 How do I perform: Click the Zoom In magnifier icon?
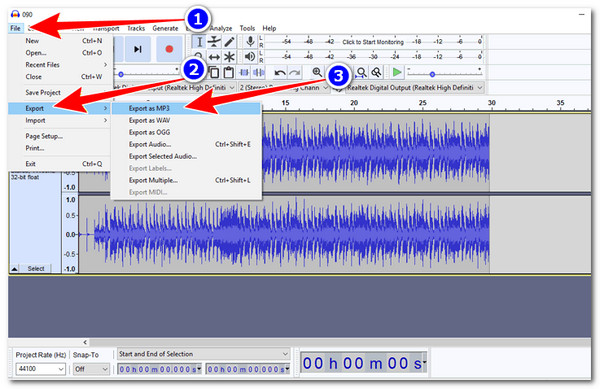point(317,72)
